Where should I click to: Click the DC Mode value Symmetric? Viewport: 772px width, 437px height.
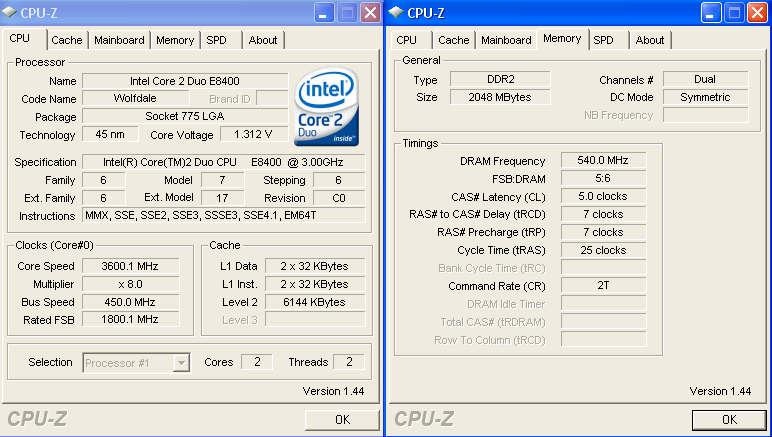(706, 97)
